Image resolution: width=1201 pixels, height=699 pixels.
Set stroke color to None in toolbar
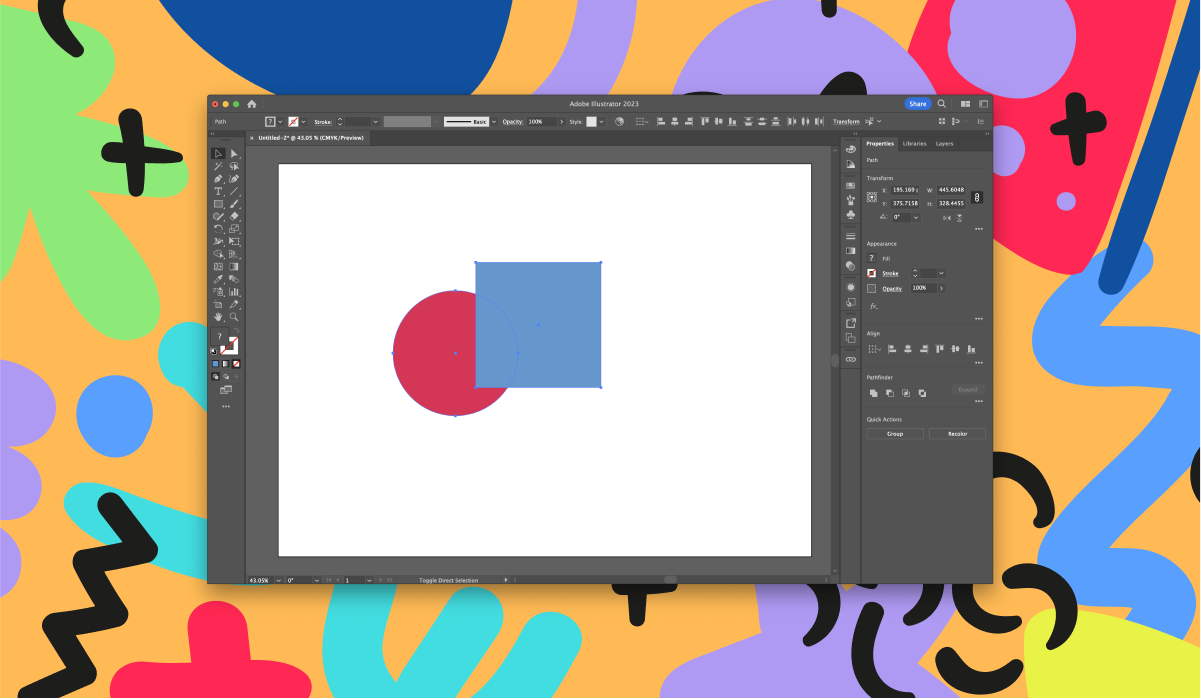pos(236,364)
